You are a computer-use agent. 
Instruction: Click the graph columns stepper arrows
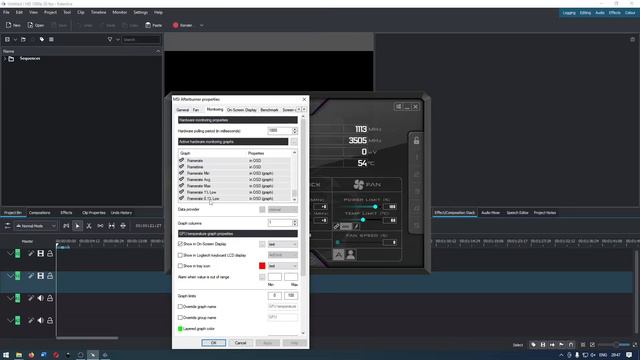[295, 223]
